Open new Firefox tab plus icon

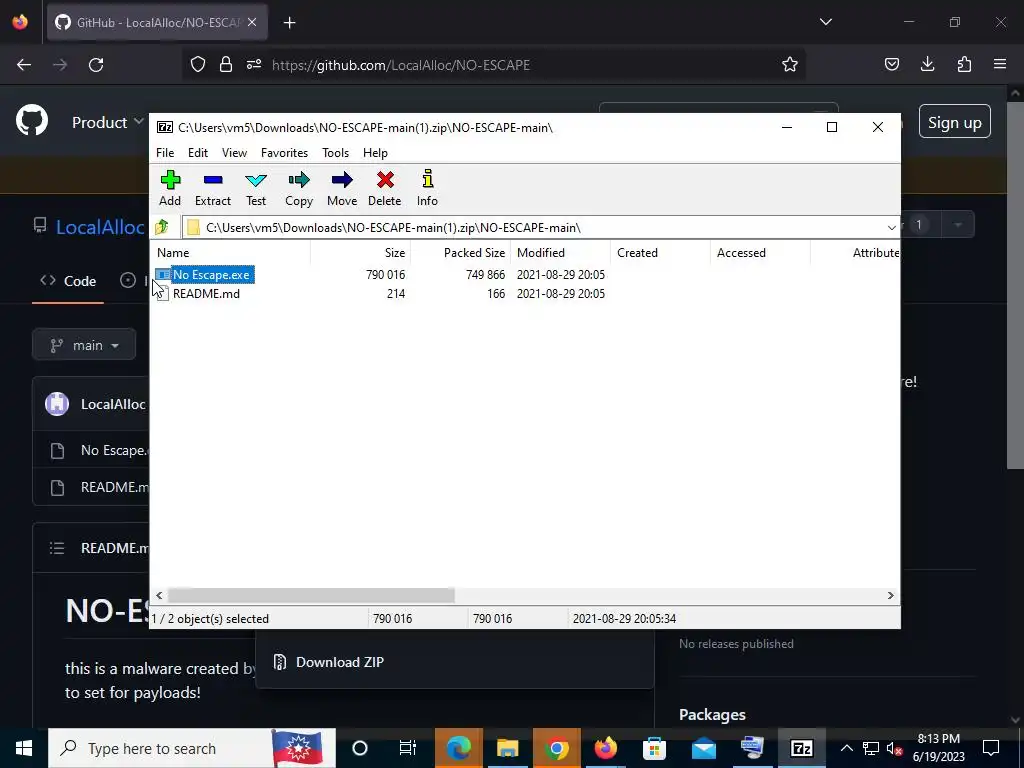pyautogui.click(x=289, y=23)
